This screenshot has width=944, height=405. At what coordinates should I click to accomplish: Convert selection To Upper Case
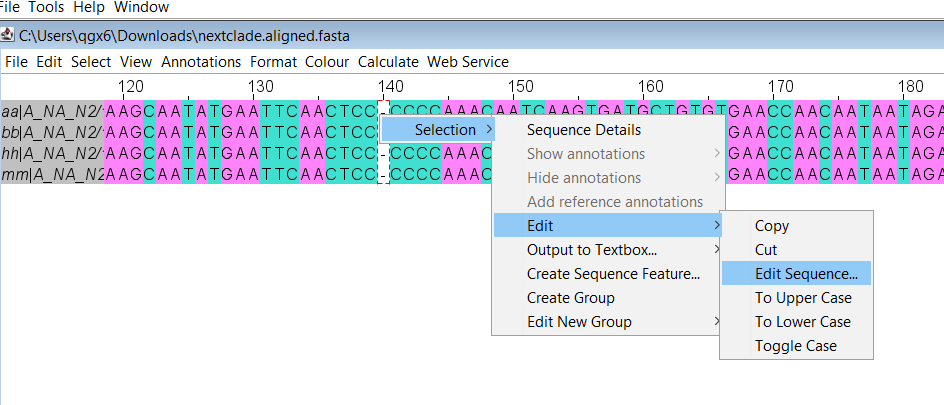click(803, 298)
